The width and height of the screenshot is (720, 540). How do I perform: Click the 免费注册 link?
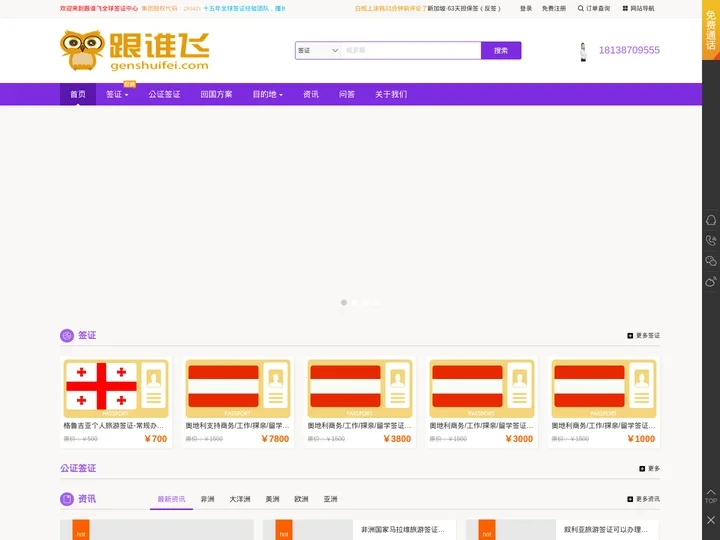[554, 8]
